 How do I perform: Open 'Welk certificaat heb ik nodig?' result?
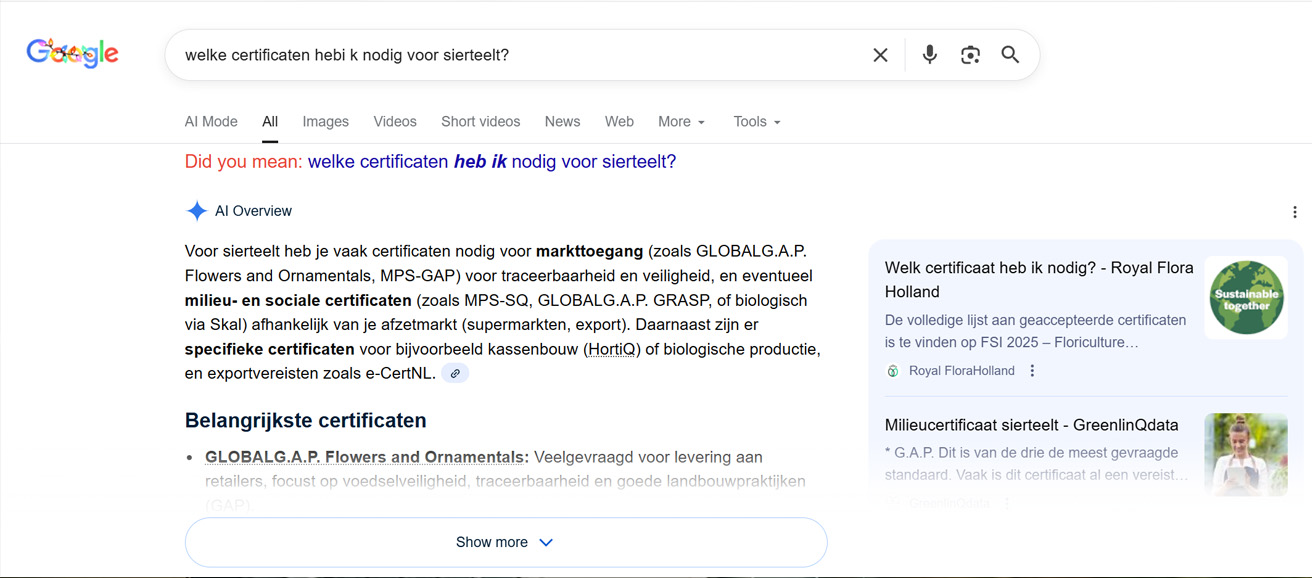1038,279
